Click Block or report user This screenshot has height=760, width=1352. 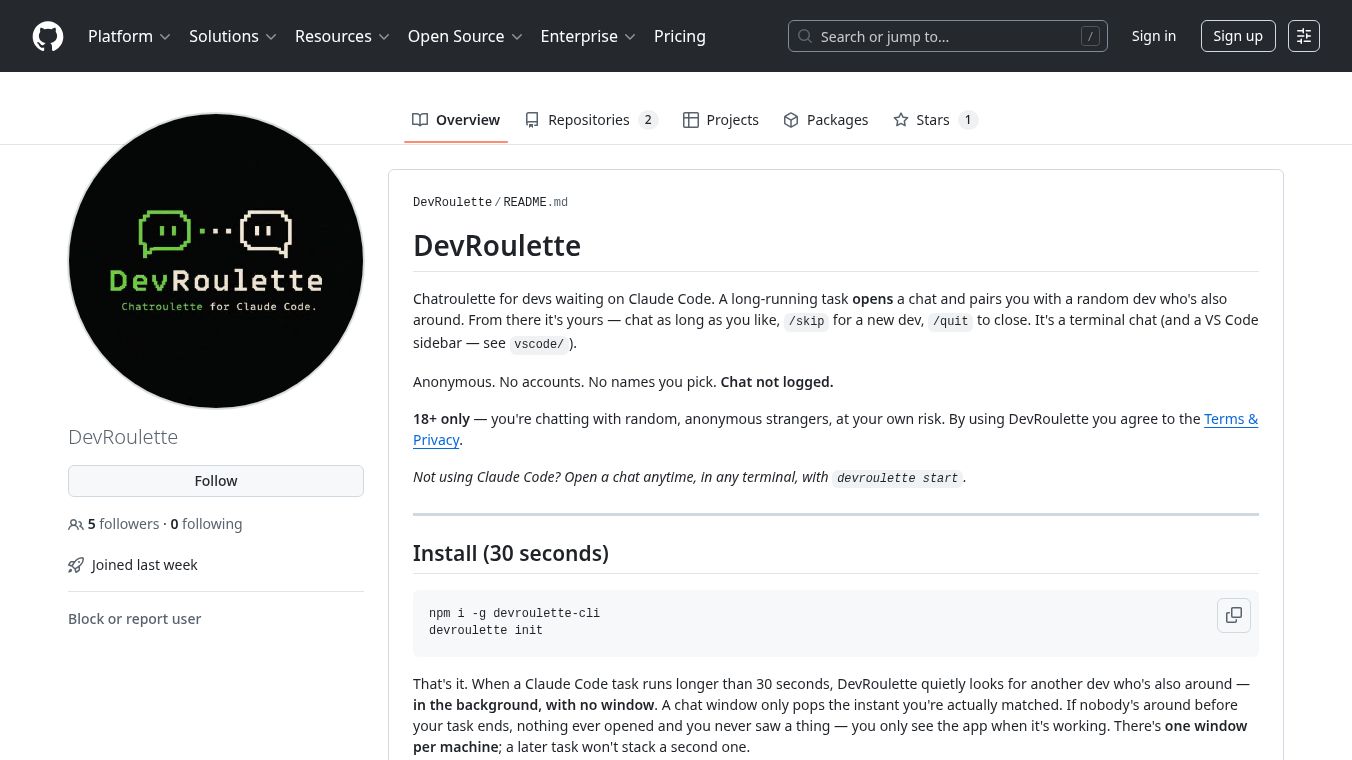[x=134, y=619]
